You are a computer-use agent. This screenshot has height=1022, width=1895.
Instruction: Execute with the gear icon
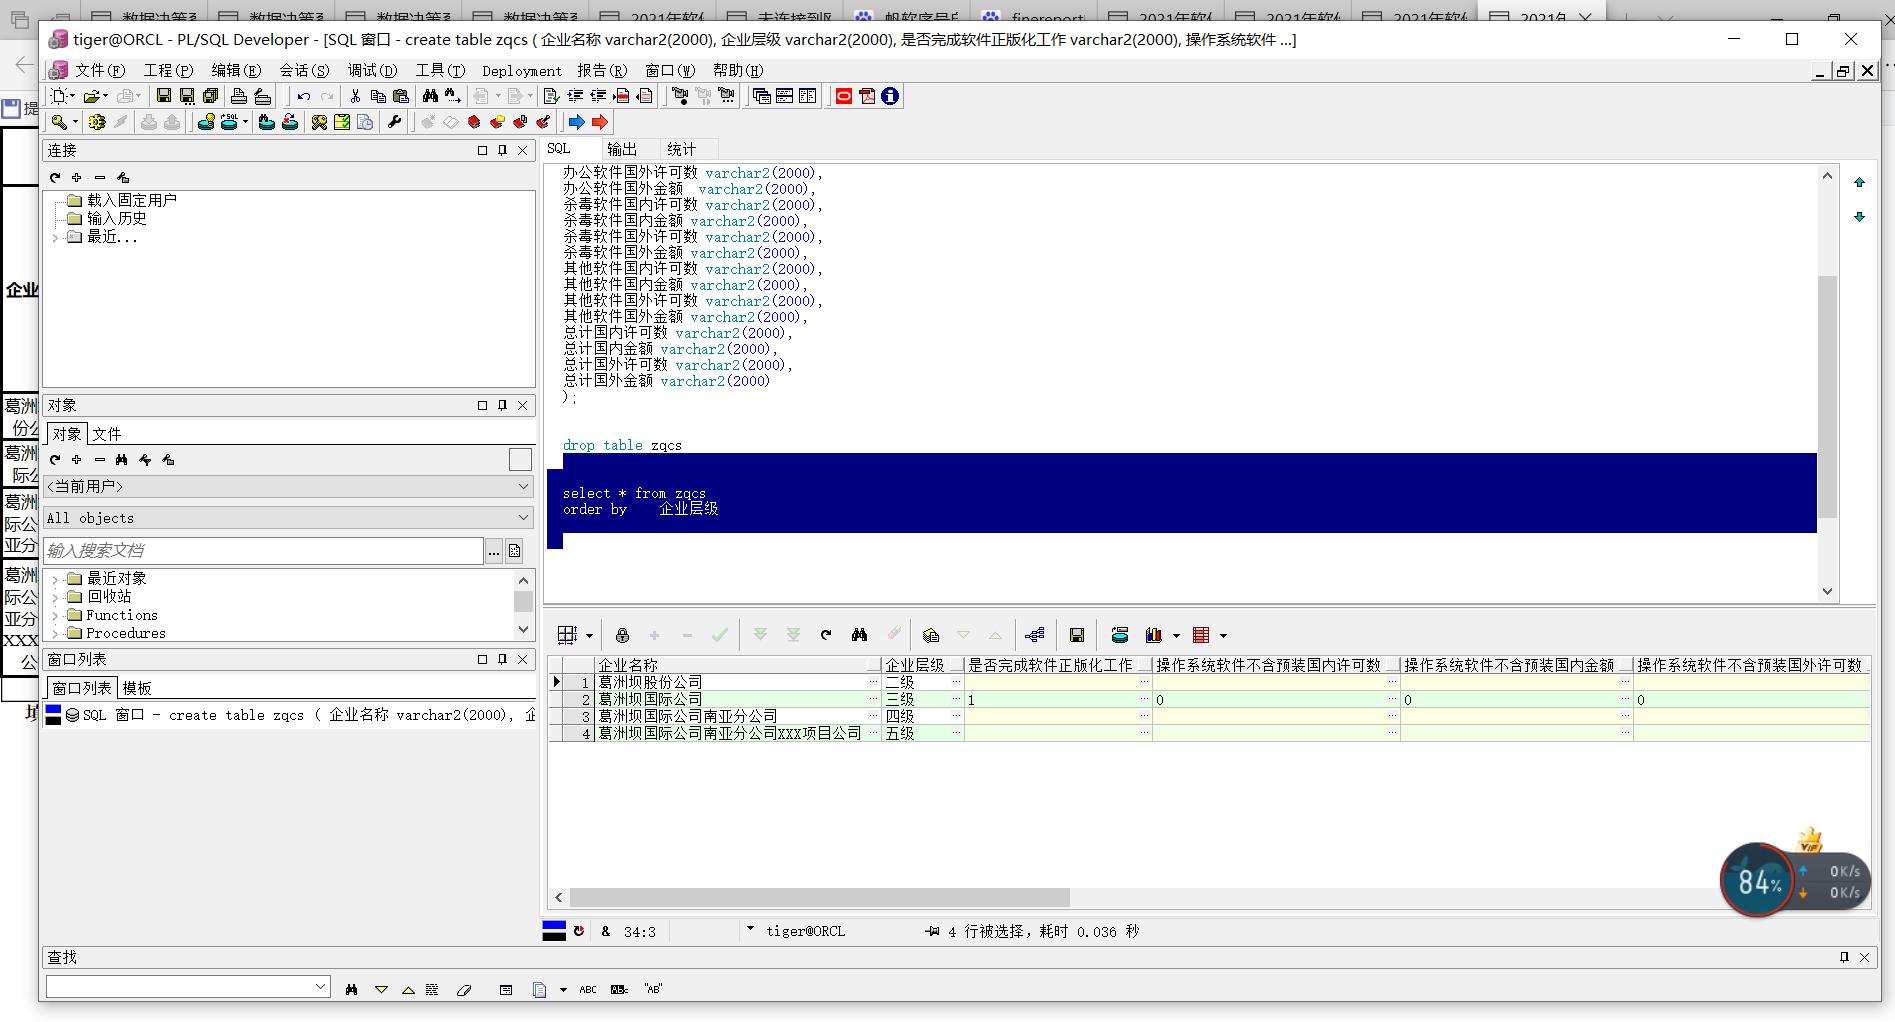tap(97, 122)
